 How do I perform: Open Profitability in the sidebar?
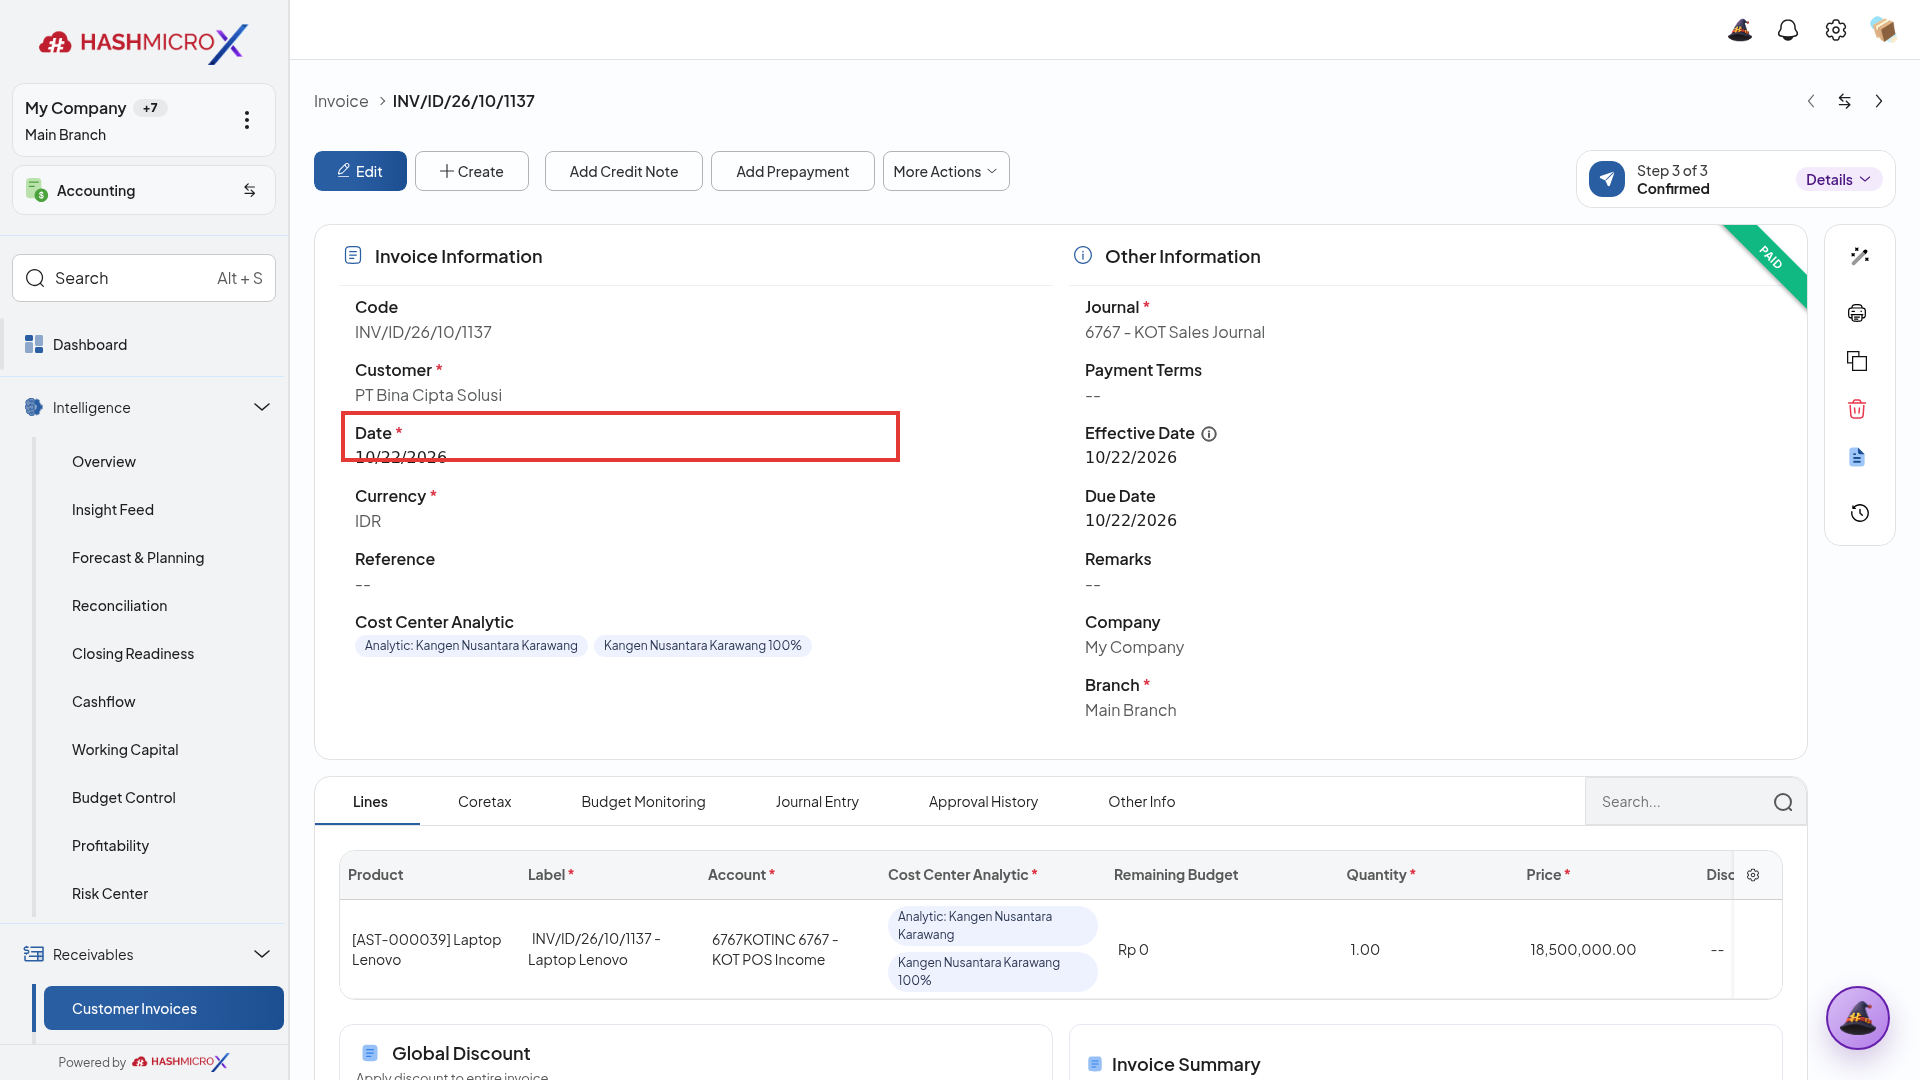point(111,846)
